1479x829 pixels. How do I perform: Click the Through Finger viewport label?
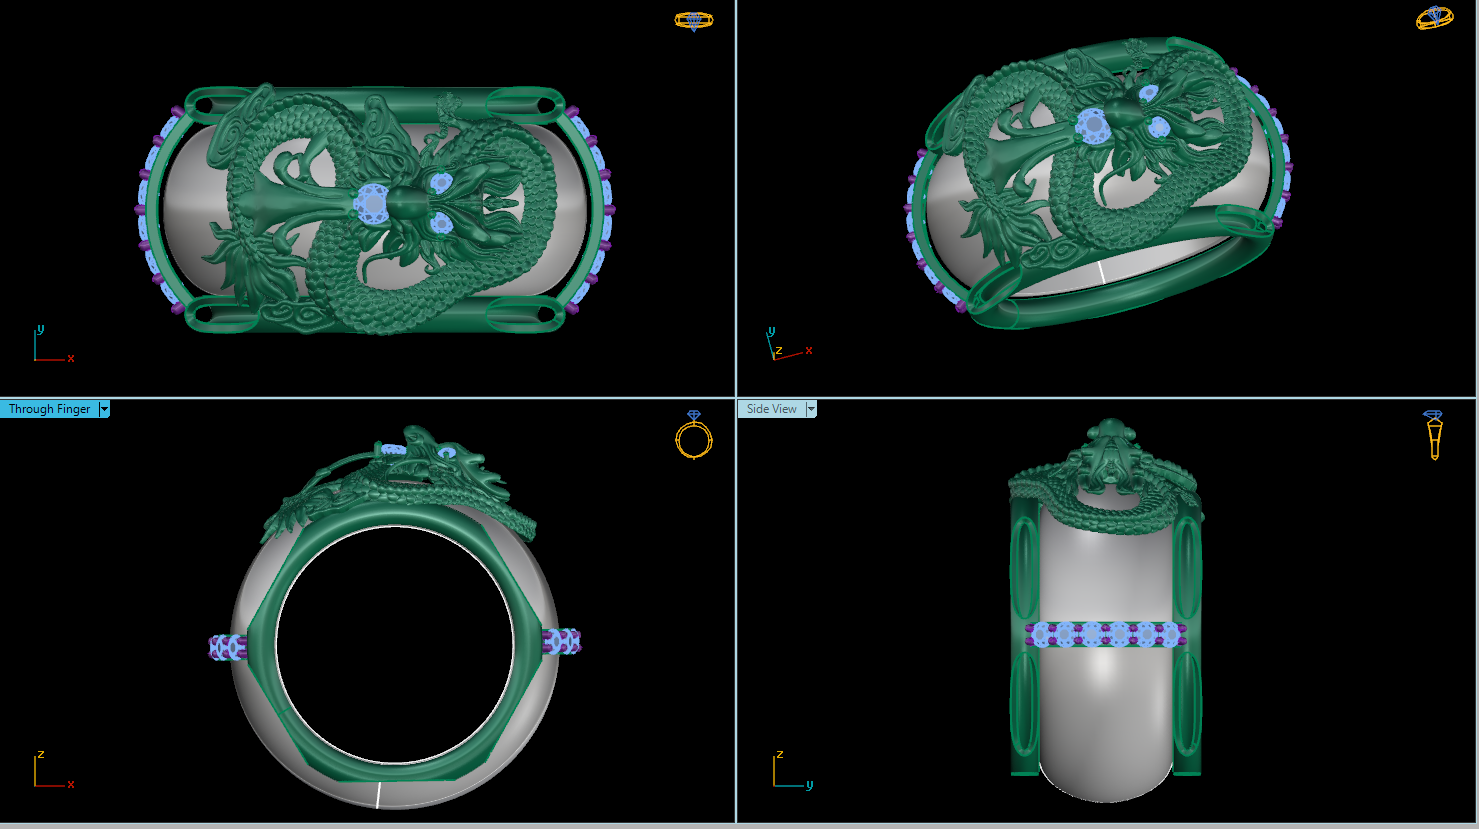(48, 408)
